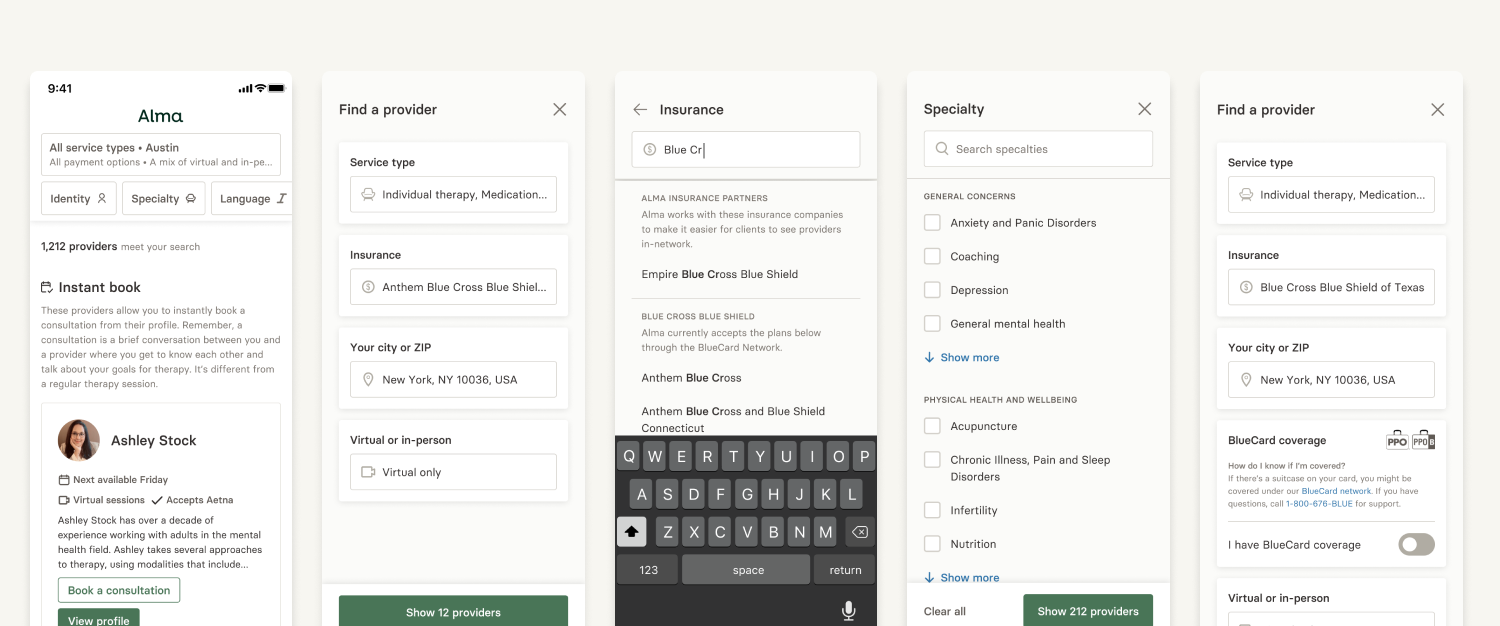The width and height of the screenshot is (1500, 626).
Task: Click the Book a consultation button
Action: pyautogui.click(x=119, y=590)
